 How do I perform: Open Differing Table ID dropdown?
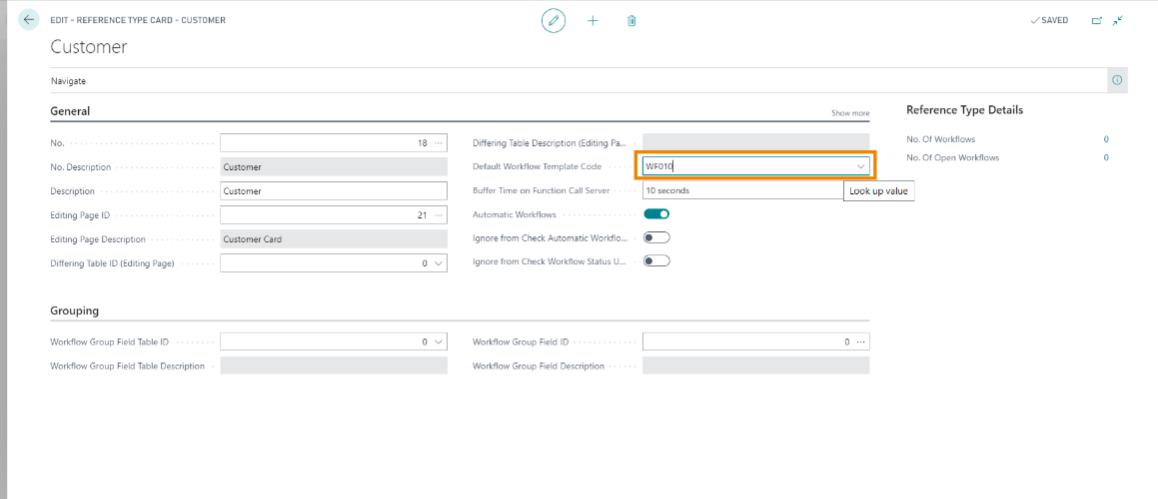pos(439,263)
